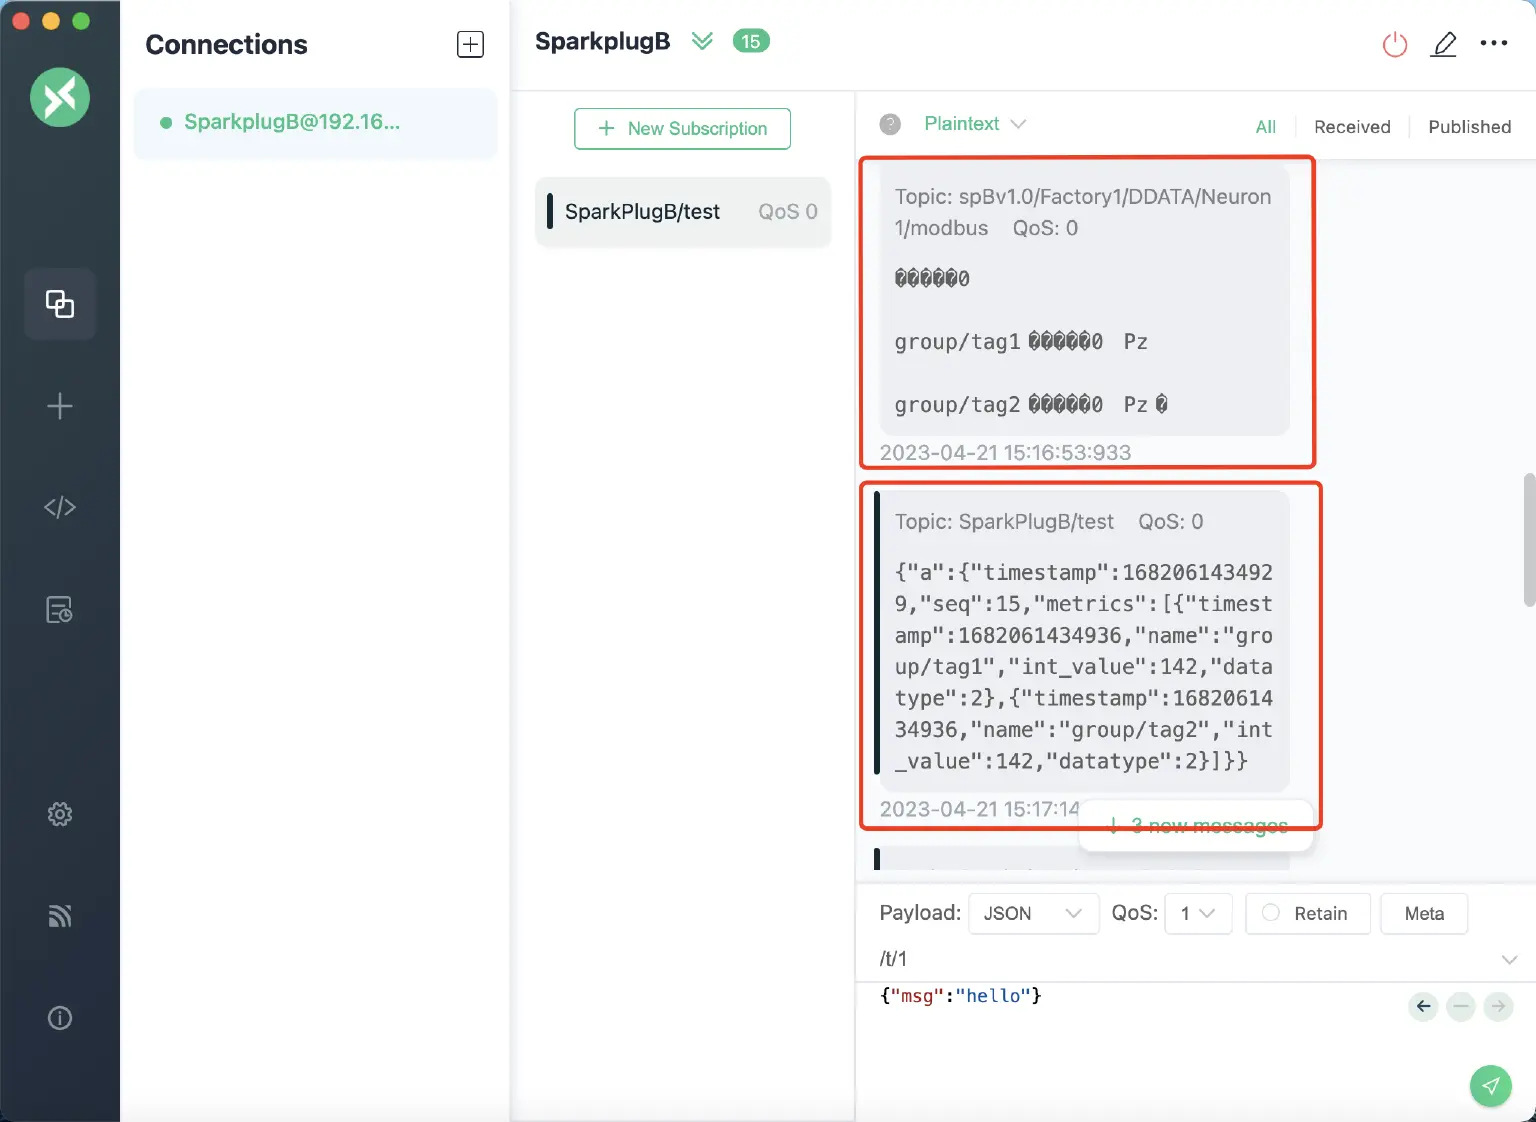Click the topic input field /t/1

point(1180,959)
